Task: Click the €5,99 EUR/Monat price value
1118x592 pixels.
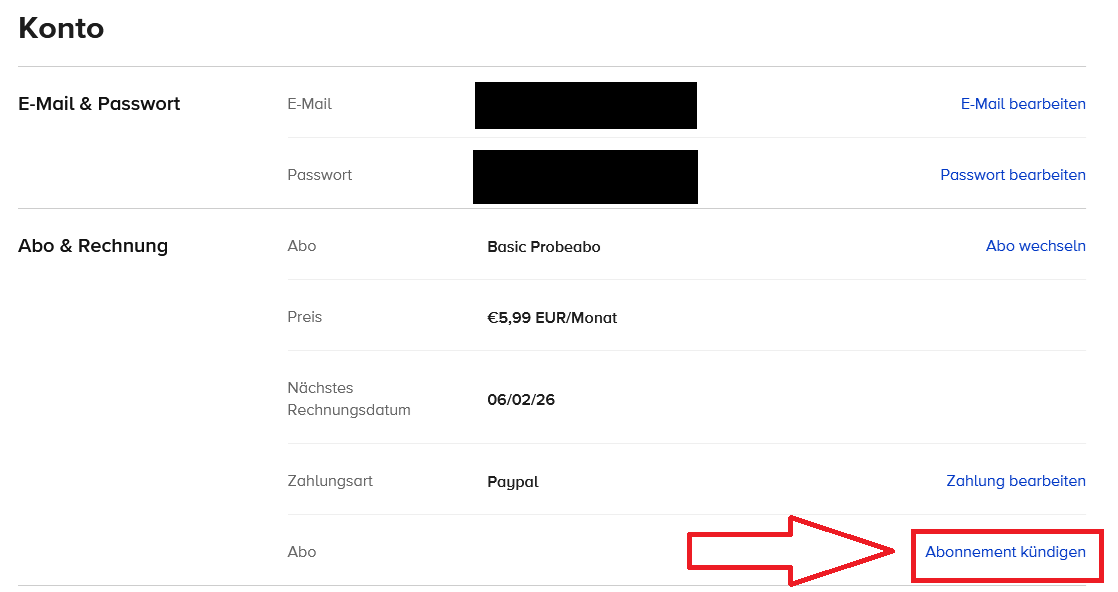Action: (x=552, y=318)
